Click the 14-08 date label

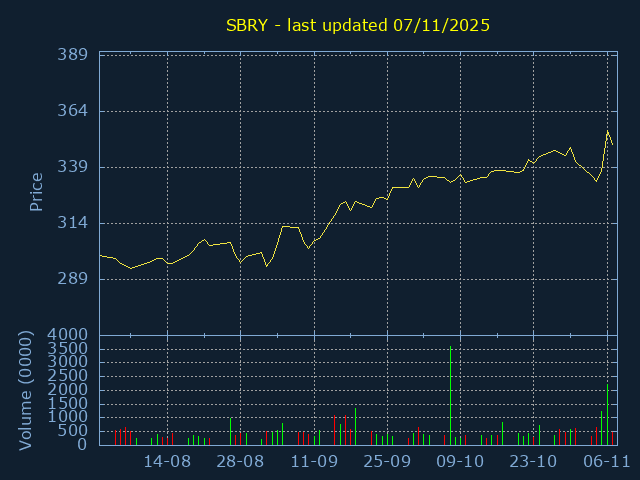[x=167, y=462]
